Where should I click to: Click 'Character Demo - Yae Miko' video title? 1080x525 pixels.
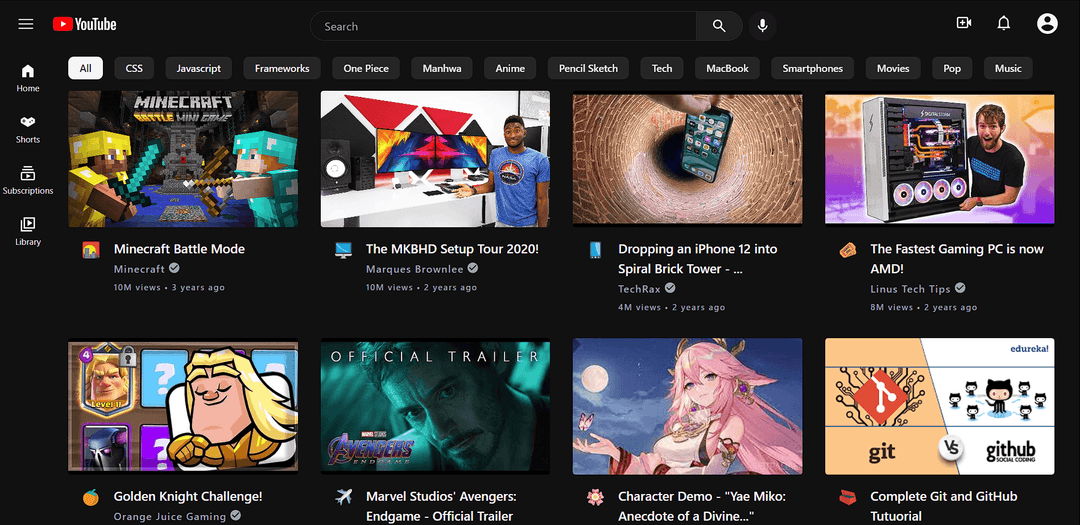tap(702, 506)
